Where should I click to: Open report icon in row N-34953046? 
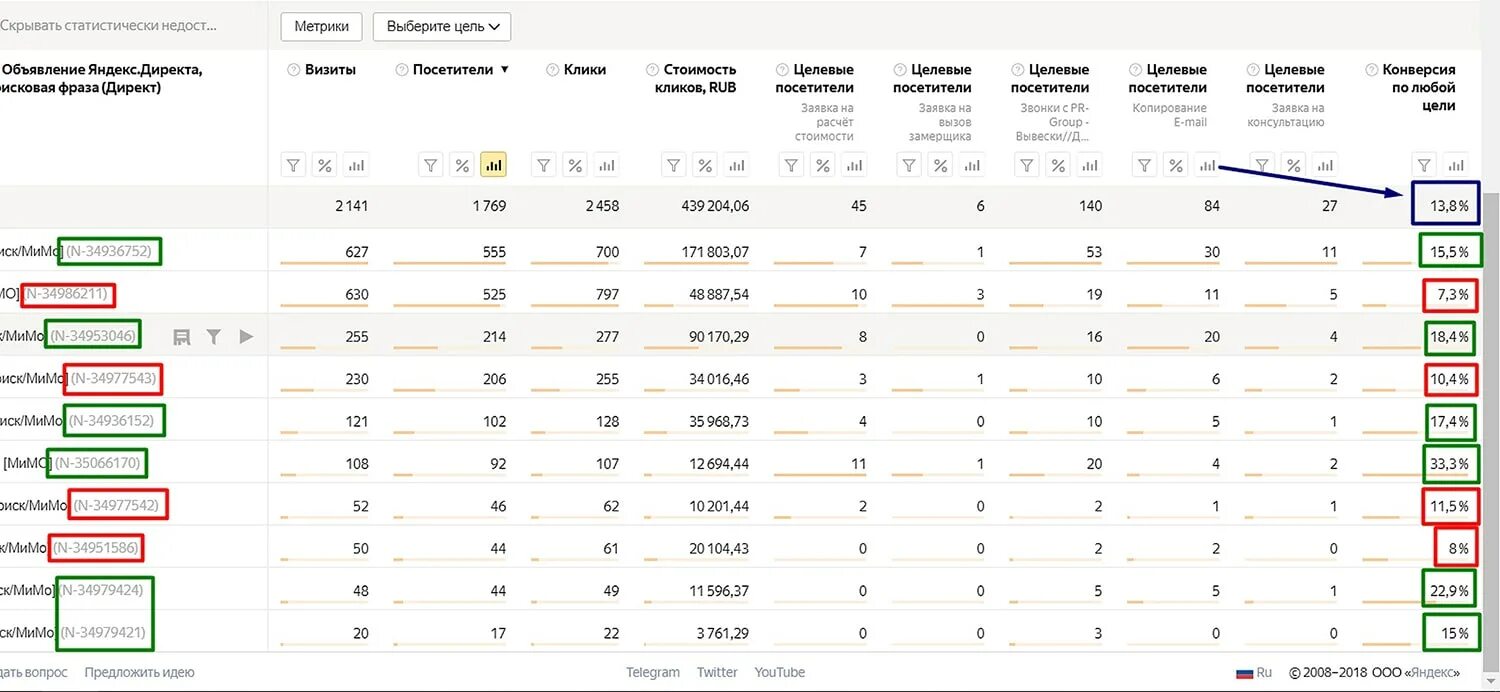pos(182,337)
